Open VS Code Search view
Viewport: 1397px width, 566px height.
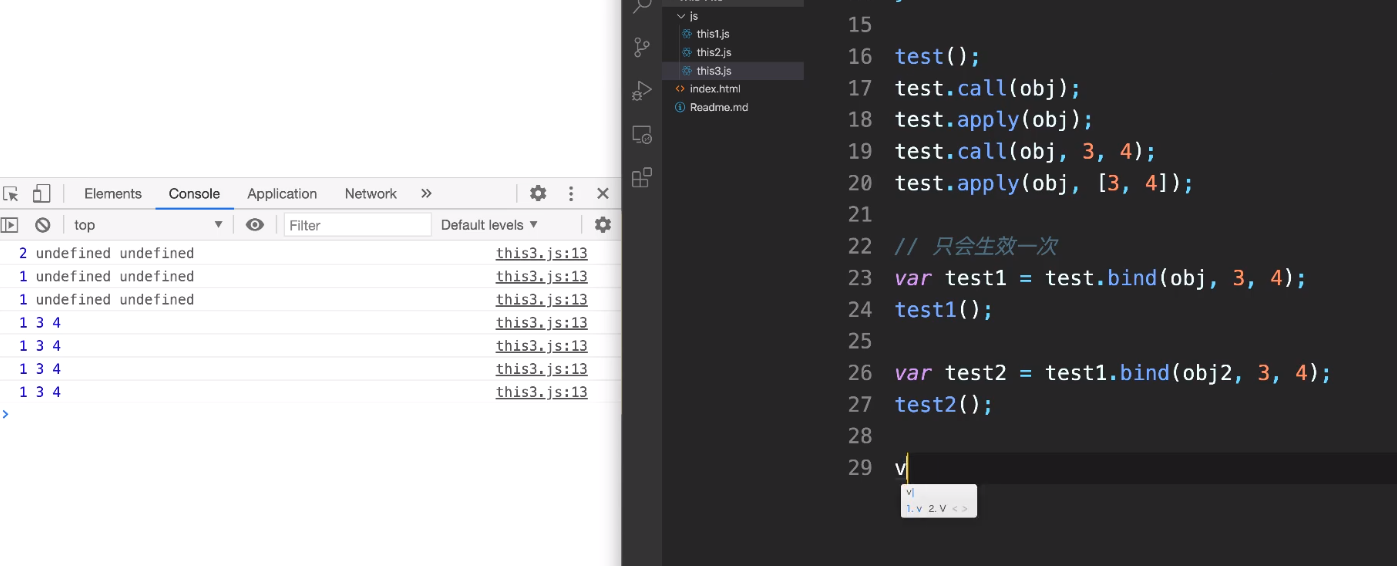click(x=642, y=7)
